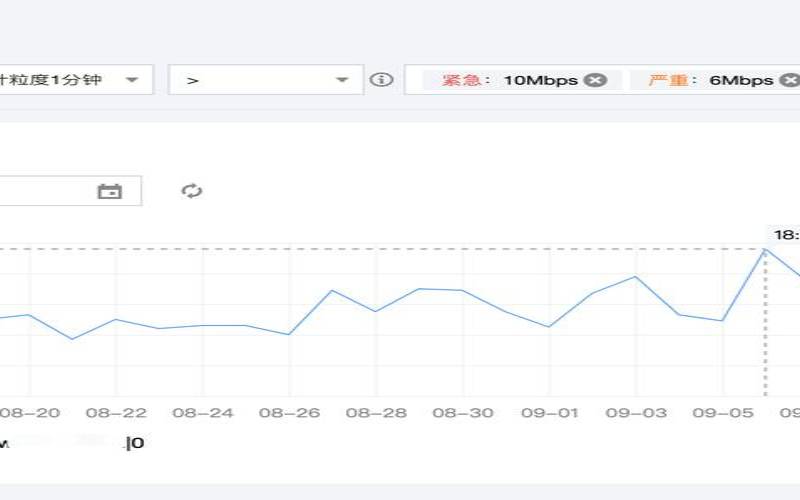This screenshot has width=800, height=500.
Task: Click the 09-01 x-axis date label
Action: tap(549, 412)
